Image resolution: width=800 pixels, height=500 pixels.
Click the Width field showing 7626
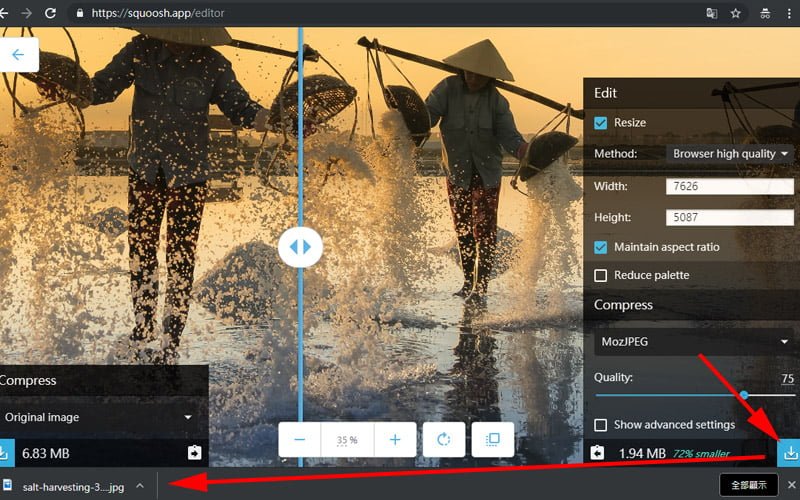tap(730, 186)
